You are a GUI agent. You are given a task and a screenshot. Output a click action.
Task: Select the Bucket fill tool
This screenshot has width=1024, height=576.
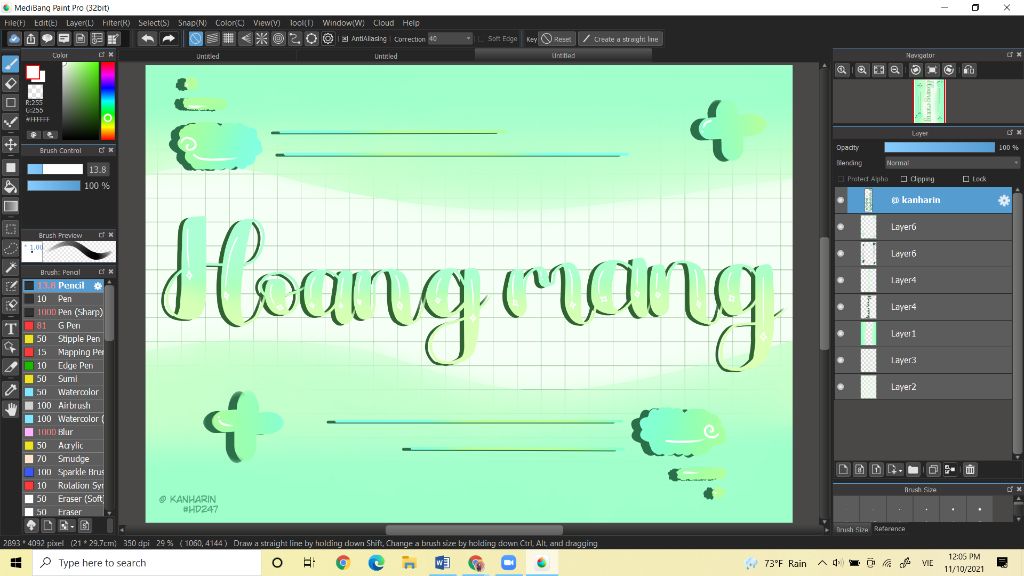(x=10, y=187)
